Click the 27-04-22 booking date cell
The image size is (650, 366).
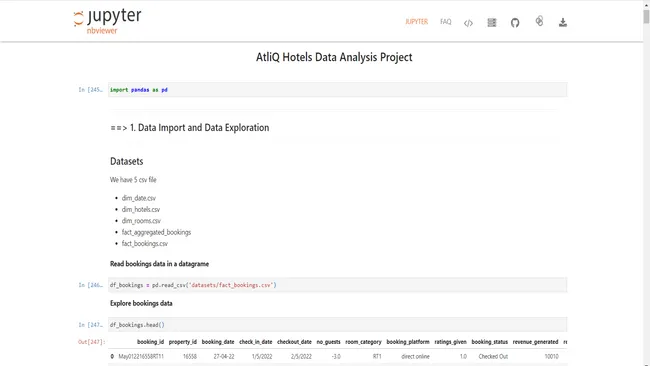[x=224, y=356]
